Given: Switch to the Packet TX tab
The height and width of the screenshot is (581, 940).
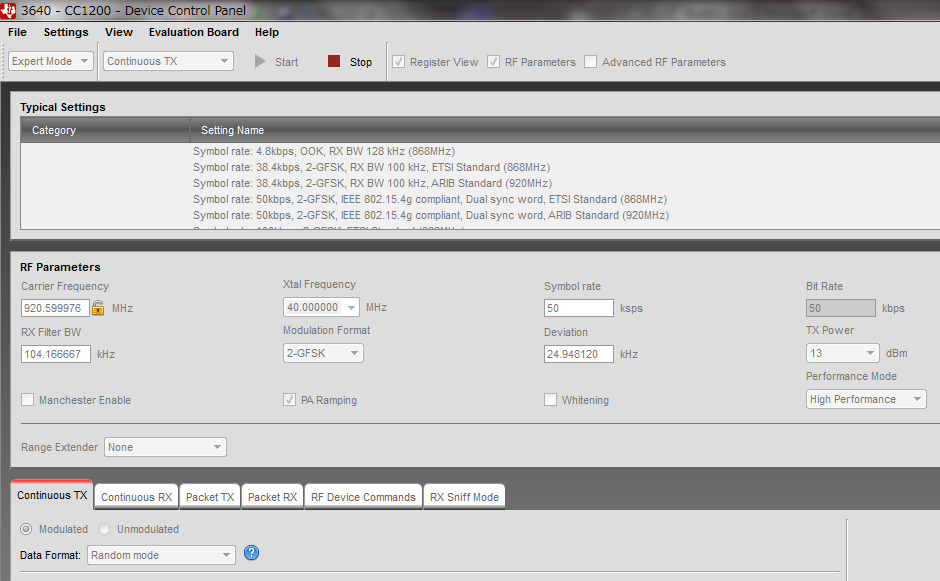Looking at the screenshot, I should (x=210, y=497).
